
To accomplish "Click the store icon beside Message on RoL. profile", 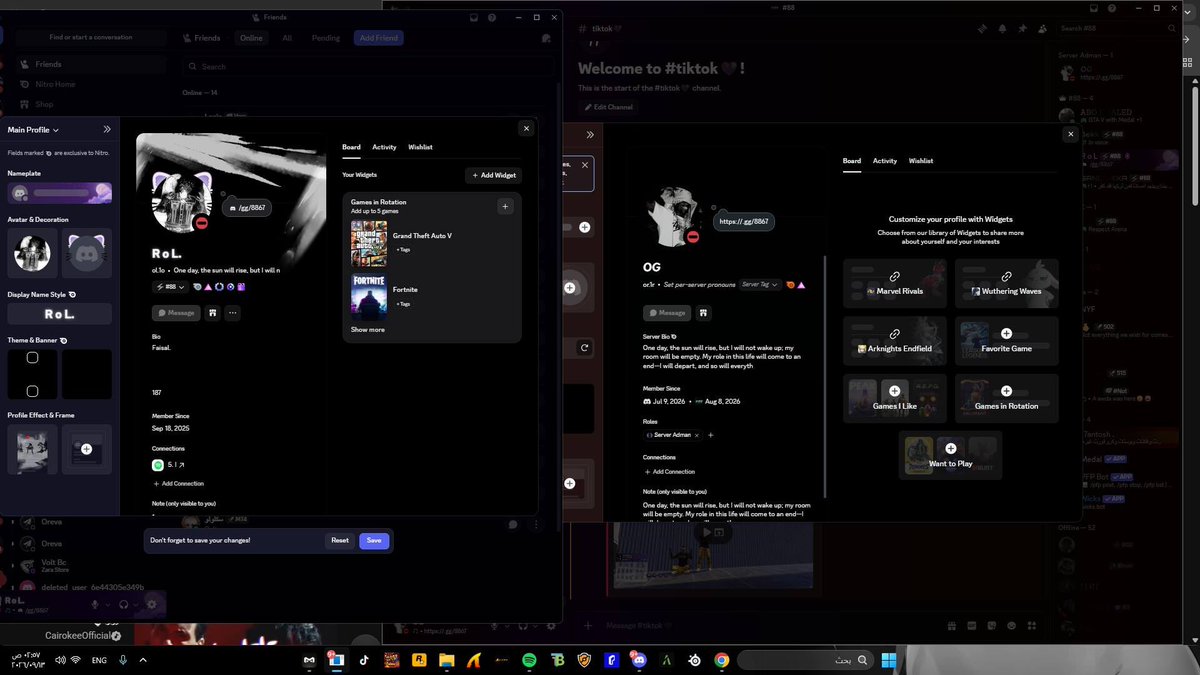I will tap(212, 313).
